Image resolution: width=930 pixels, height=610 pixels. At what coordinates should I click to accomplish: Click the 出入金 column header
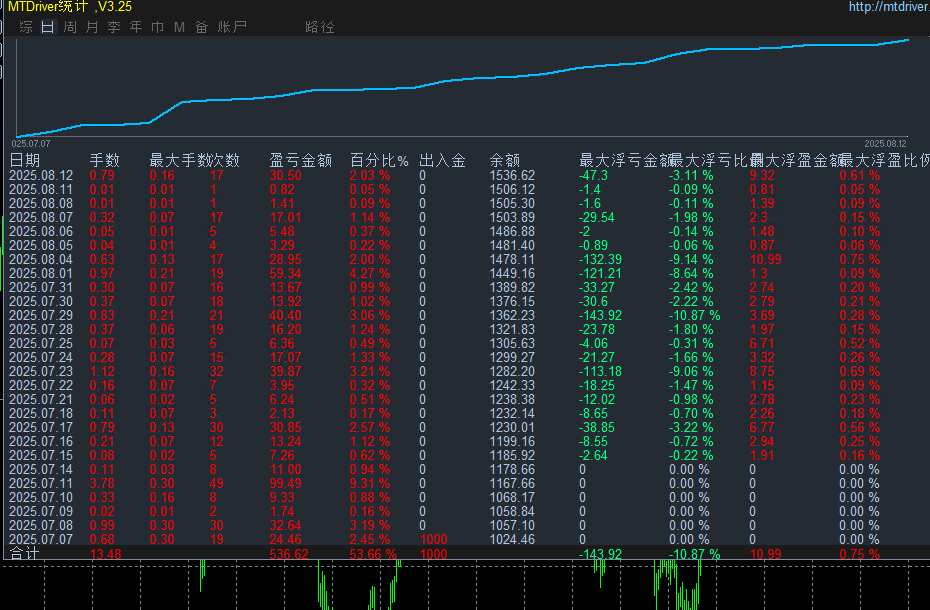pos(442,160)
